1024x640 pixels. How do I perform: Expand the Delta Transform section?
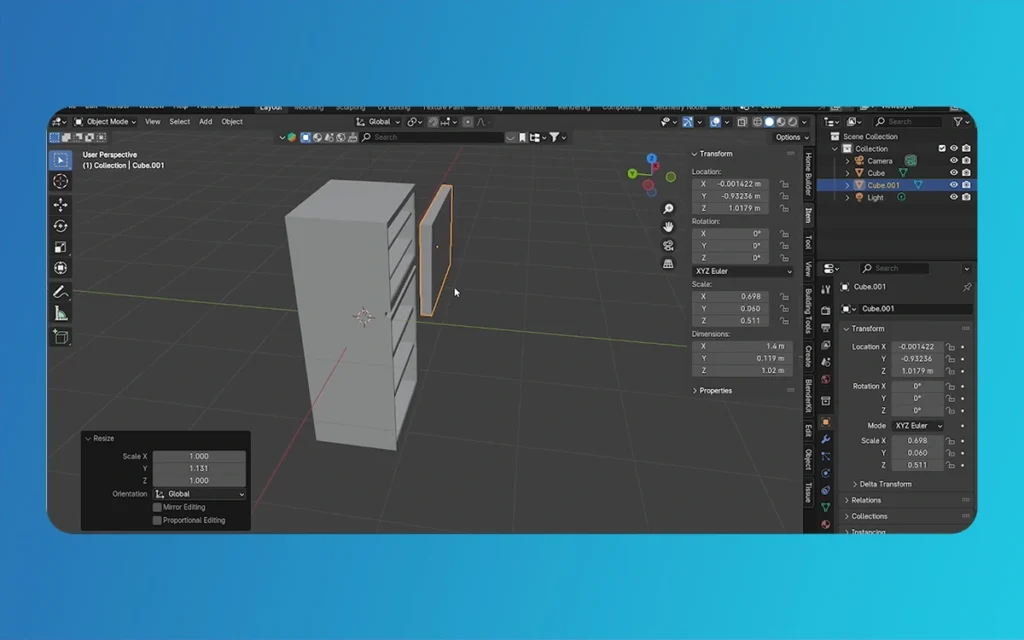coord(885,484)
